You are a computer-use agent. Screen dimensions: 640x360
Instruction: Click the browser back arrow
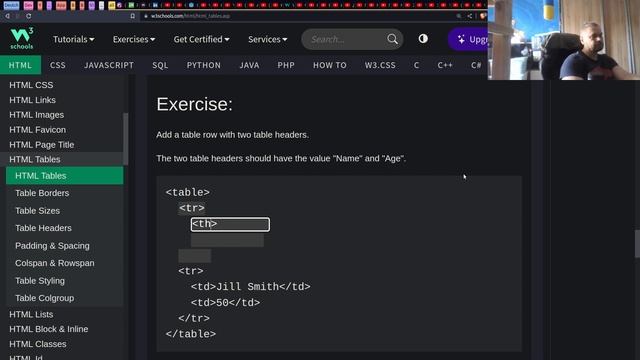point(7,16)
